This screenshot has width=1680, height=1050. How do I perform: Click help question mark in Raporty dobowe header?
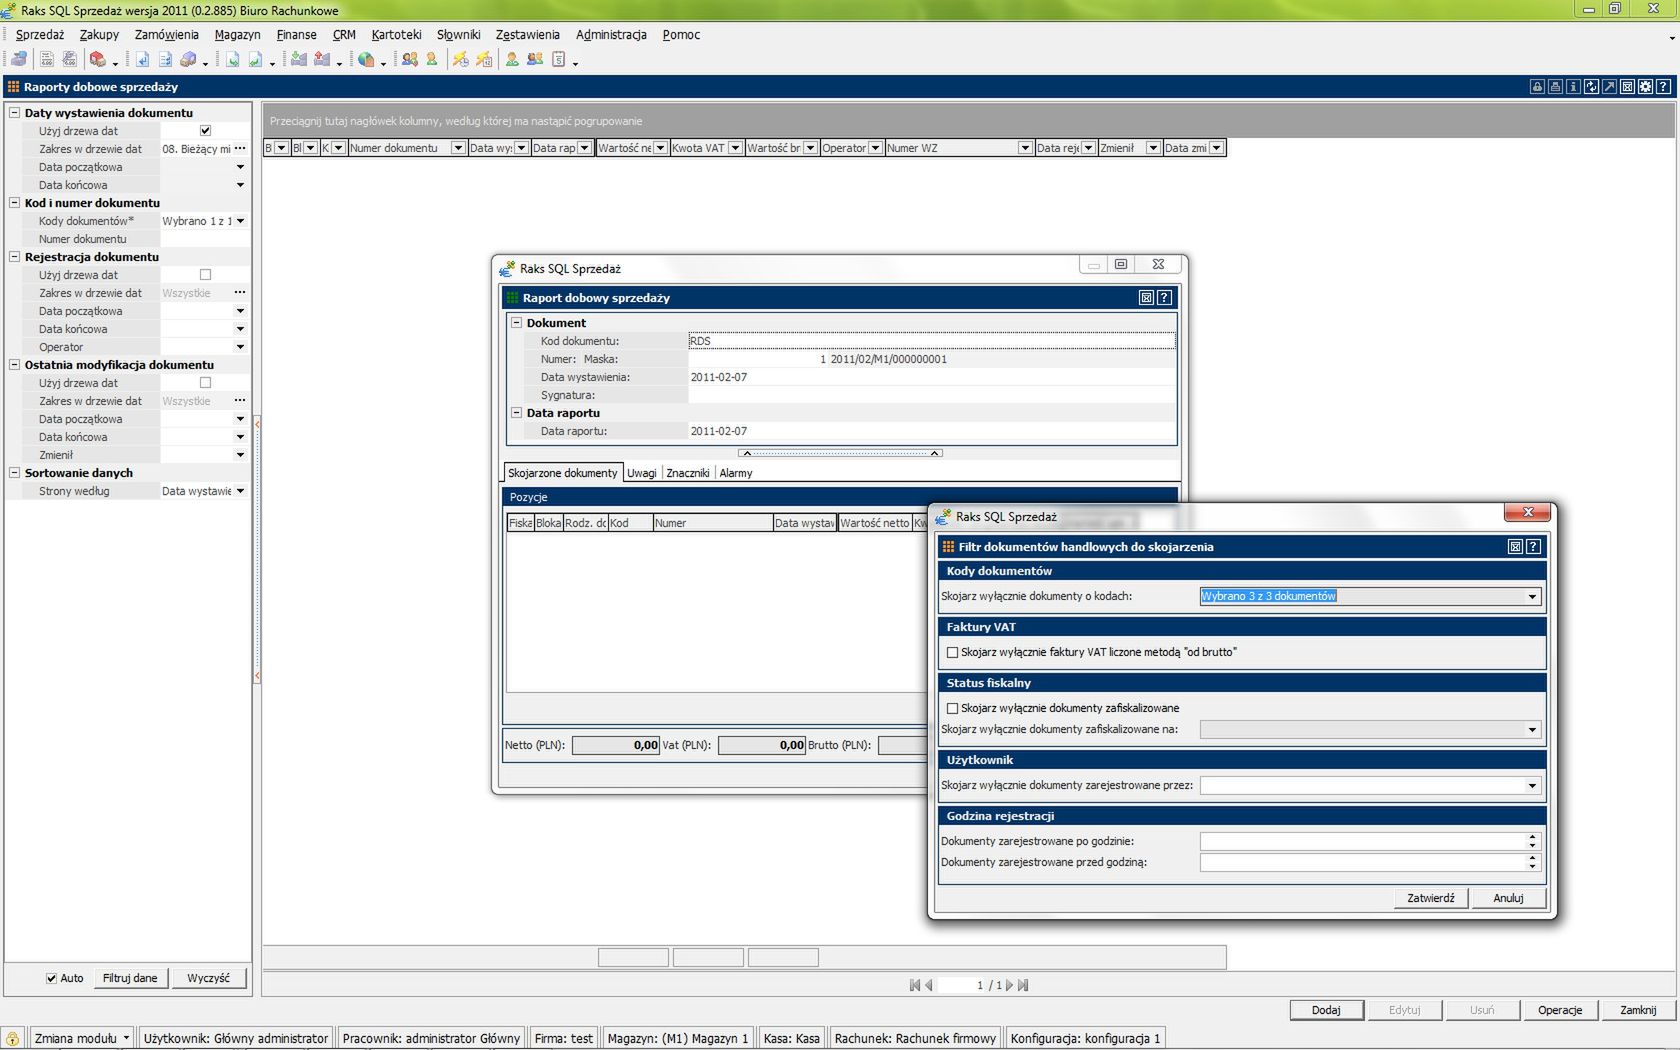pyautogui.click(x=1663, y=87)
